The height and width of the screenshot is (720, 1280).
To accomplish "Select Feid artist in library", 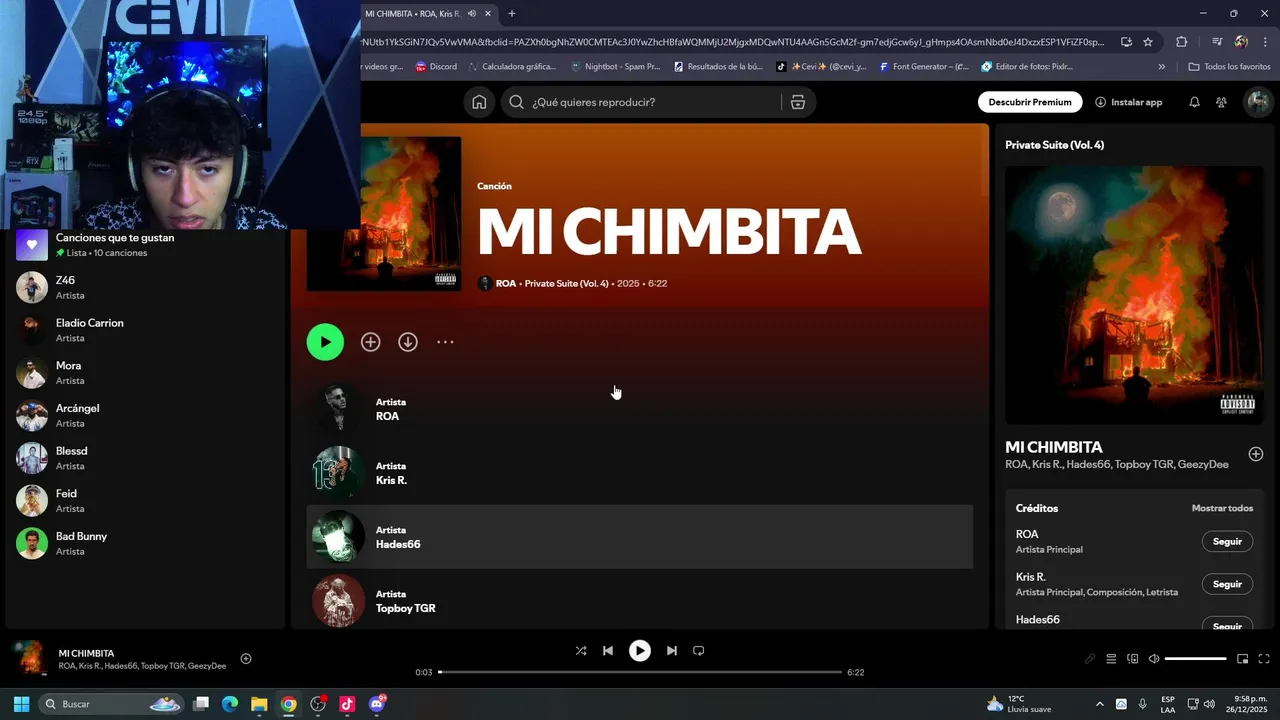I will tap(145, 500).
